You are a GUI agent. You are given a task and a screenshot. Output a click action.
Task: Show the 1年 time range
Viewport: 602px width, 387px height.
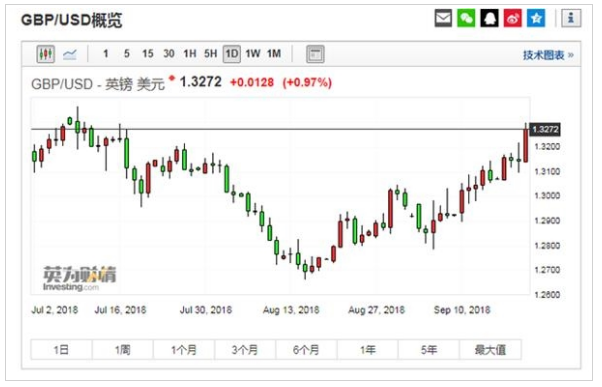368,350
